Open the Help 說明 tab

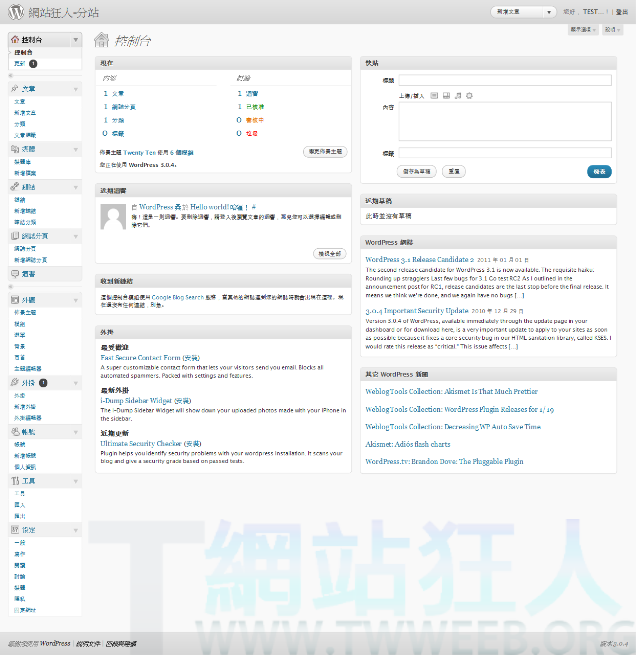(x=612, y=29)
